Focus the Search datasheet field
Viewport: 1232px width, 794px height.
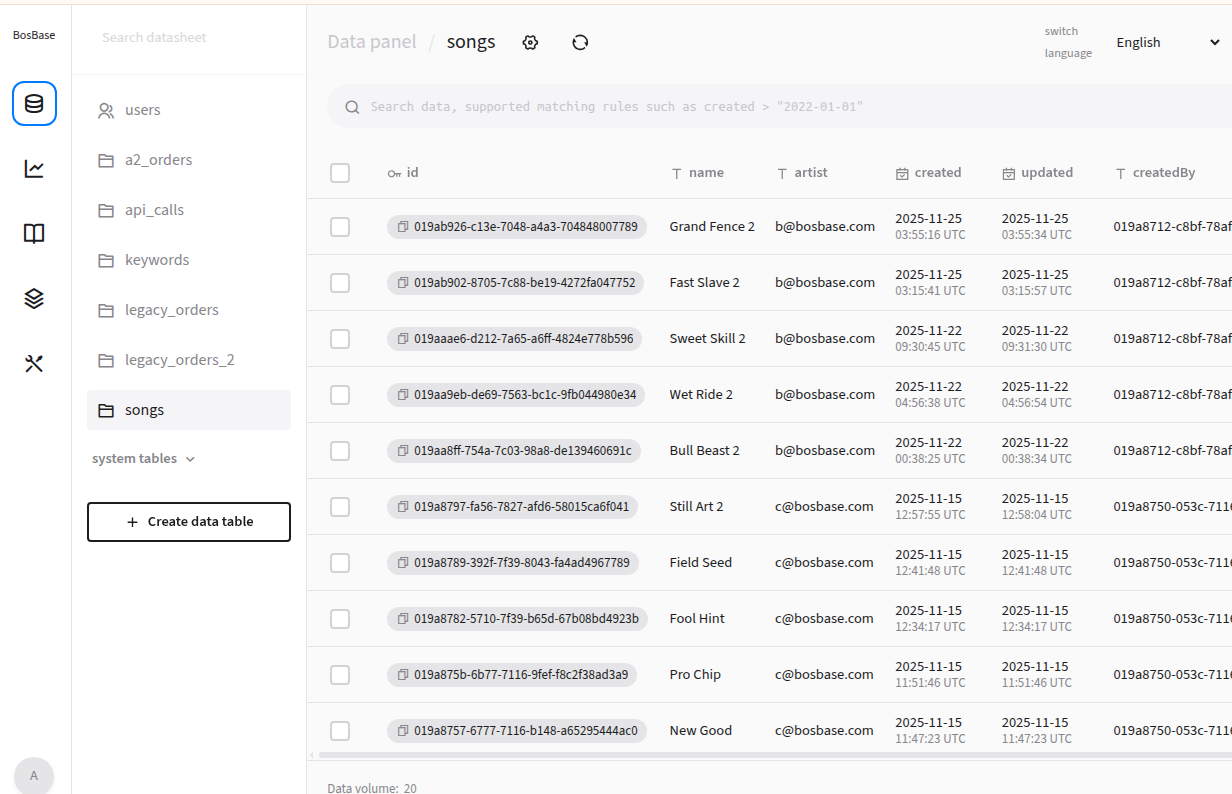click(189, 37)
